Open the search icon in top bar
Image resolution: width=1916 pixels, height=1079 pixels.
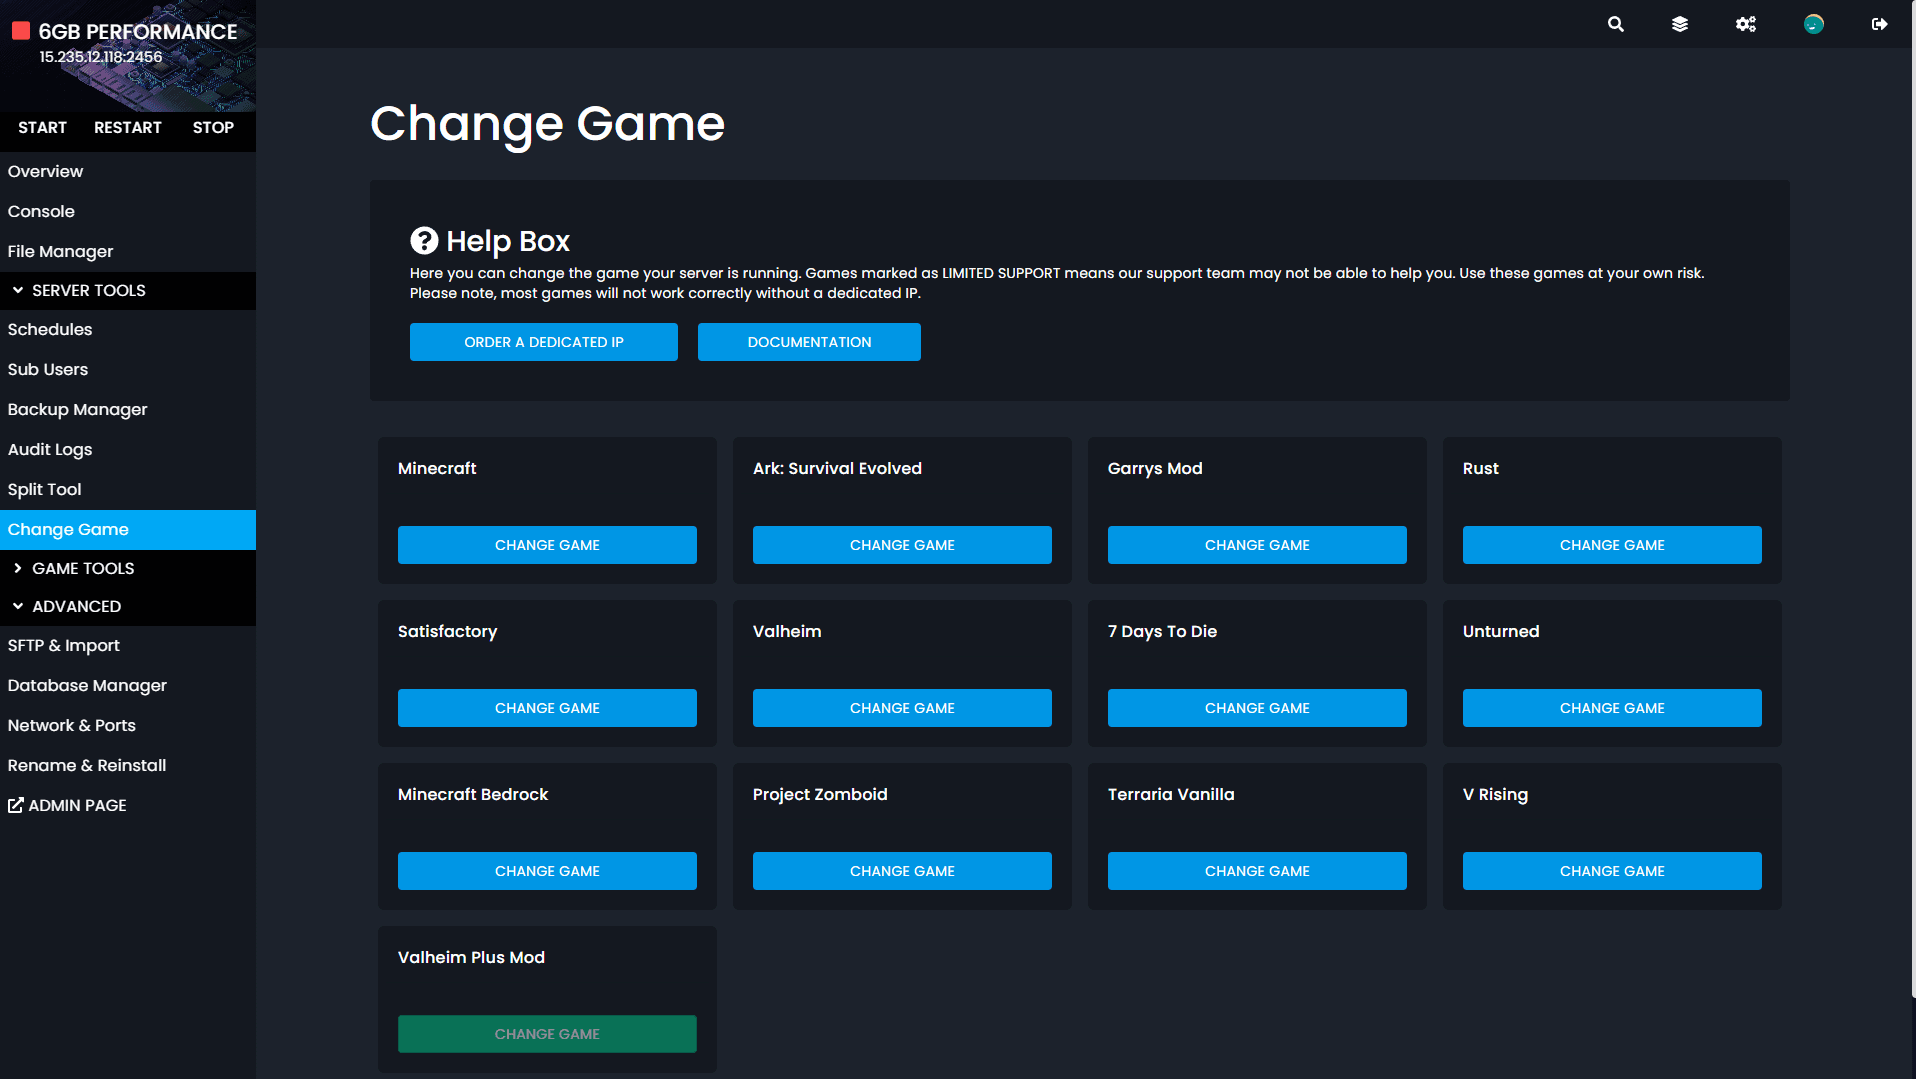pyautogui.click(x=1616, y=24)
